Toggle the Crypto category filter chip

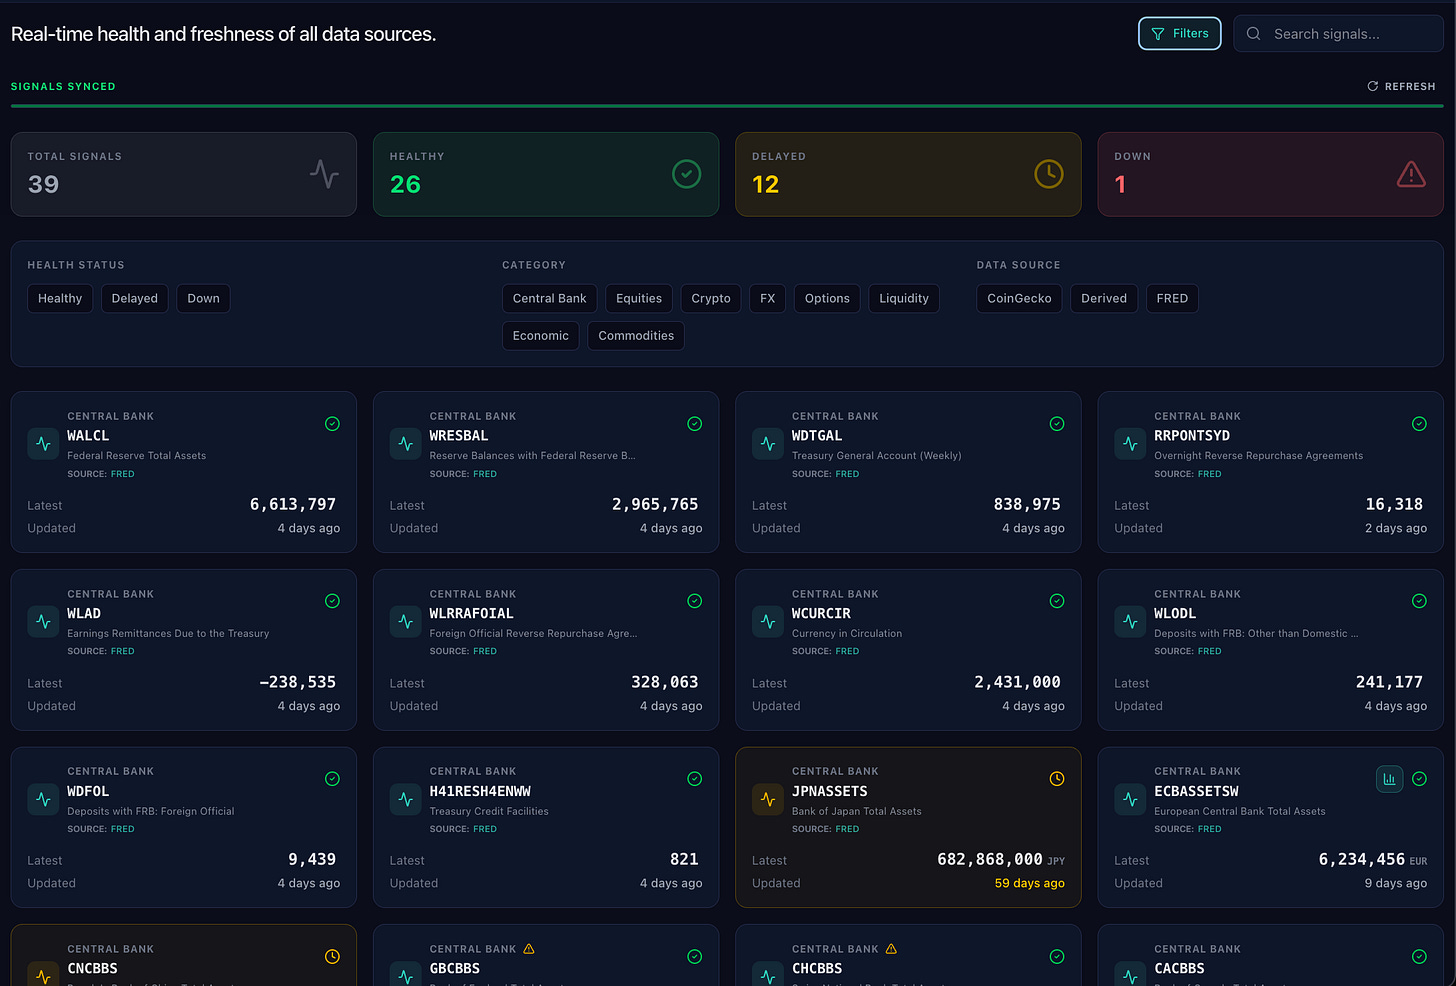711,298
